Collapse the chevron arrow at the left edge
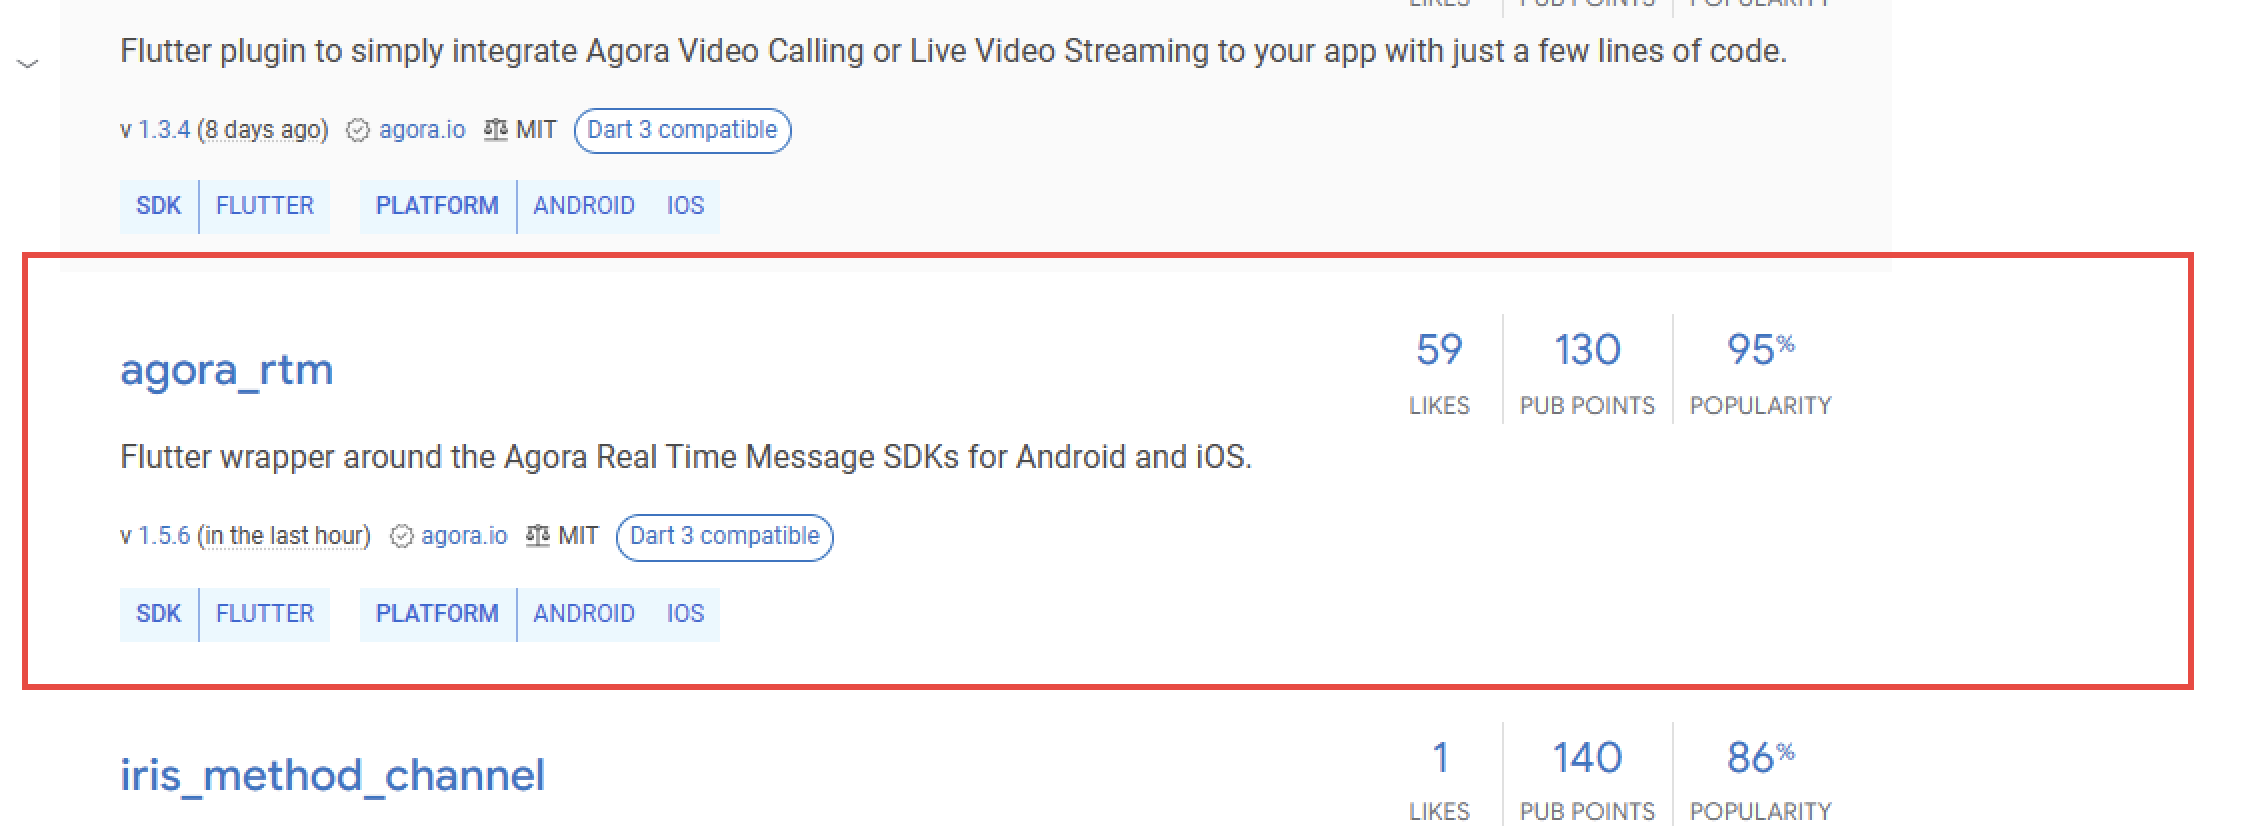 point(28,65)
